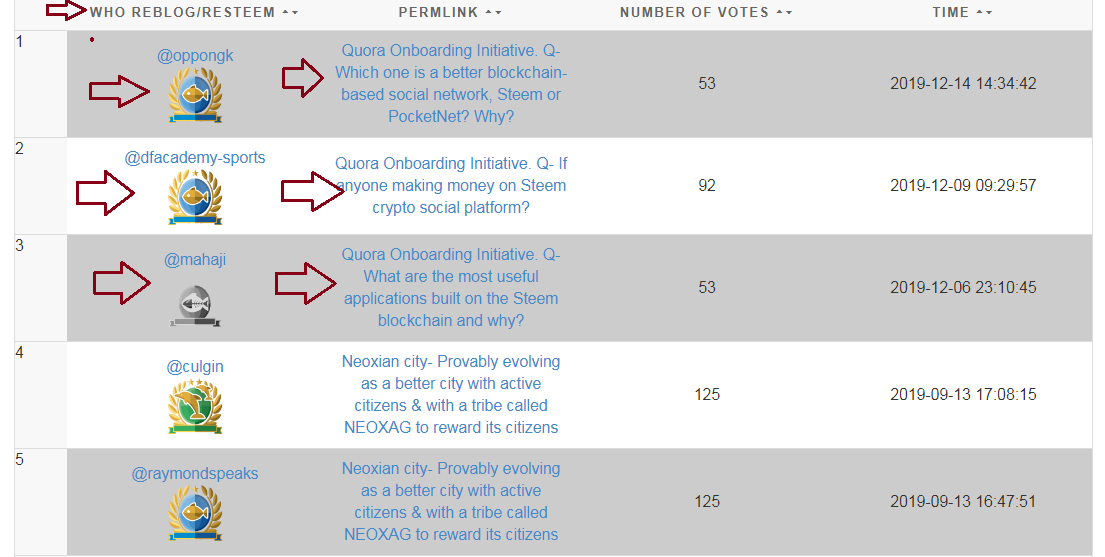The width and height of the screenshot is (1105, 557).
Task: Open the Steem or PocketNet Quora post link
Action: (x=451, y=84)
